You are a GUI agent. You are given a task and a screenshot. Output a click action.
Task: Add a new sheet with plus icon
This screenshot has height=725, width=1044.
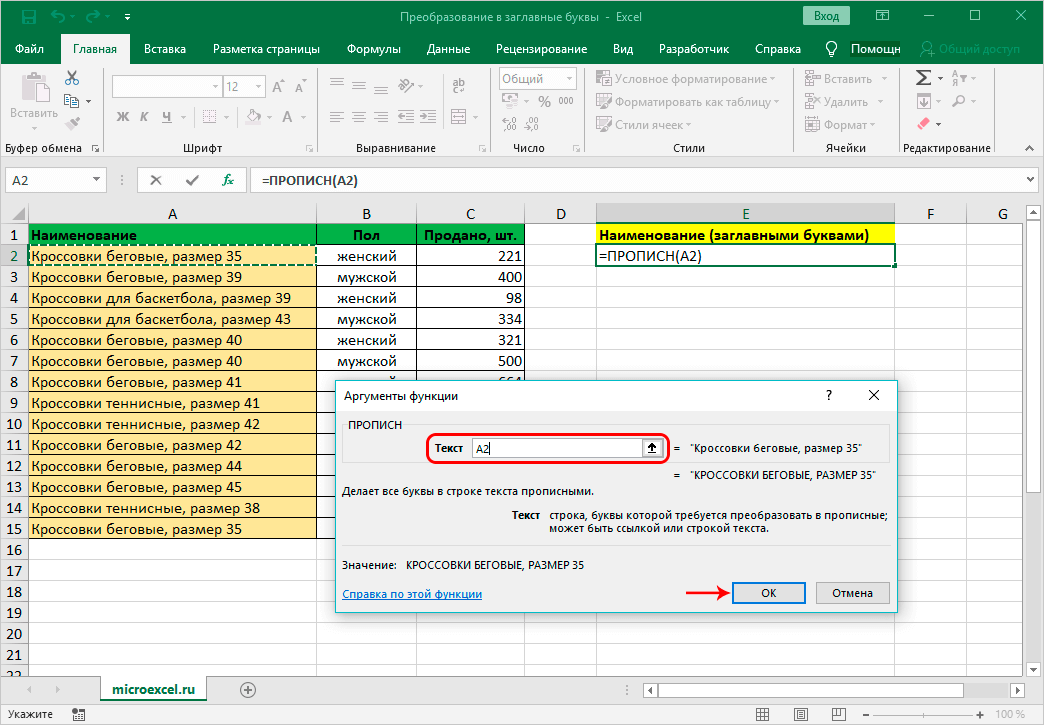(248, 690)
